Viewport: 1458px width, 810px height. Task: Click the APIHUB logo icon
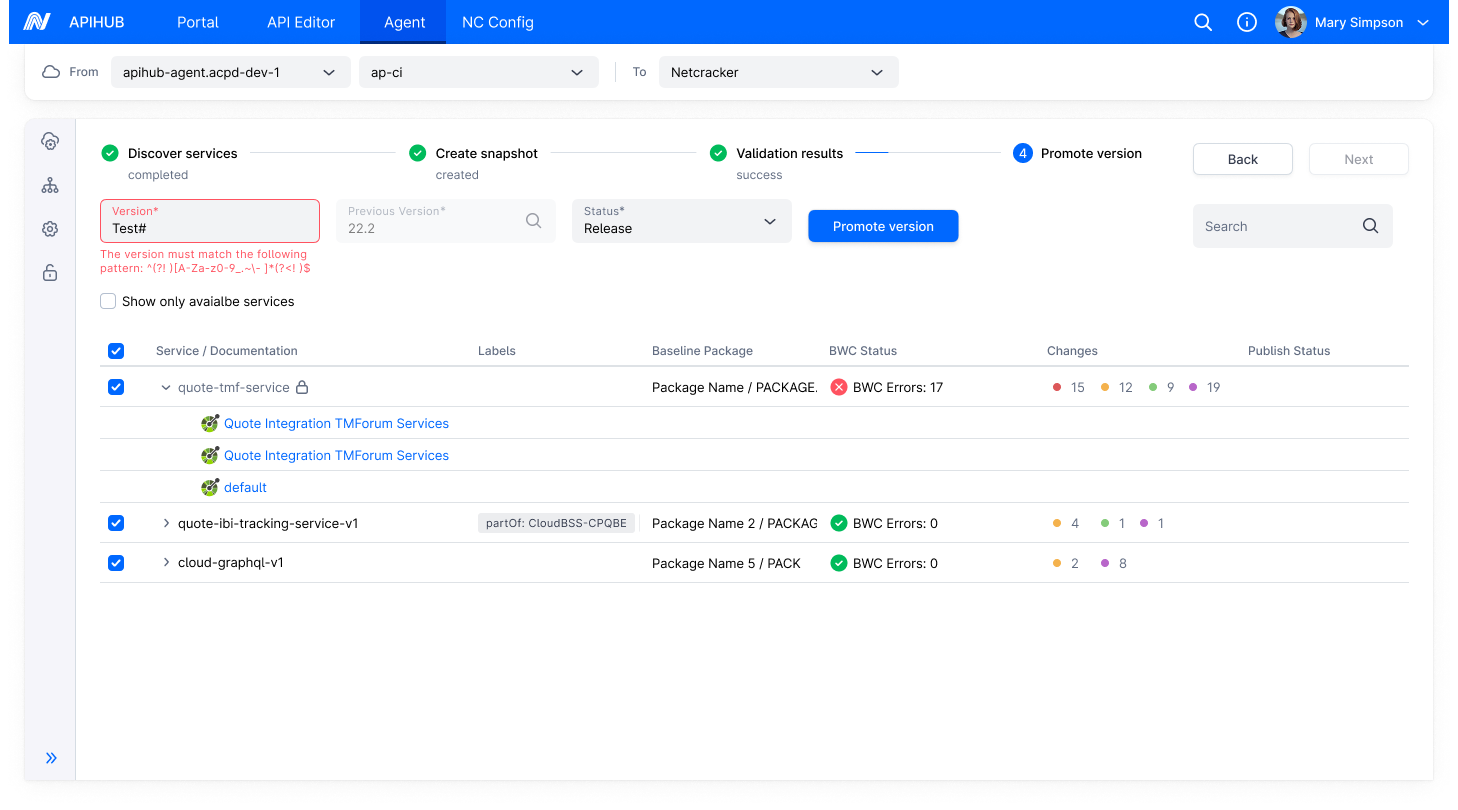[37, 22]
